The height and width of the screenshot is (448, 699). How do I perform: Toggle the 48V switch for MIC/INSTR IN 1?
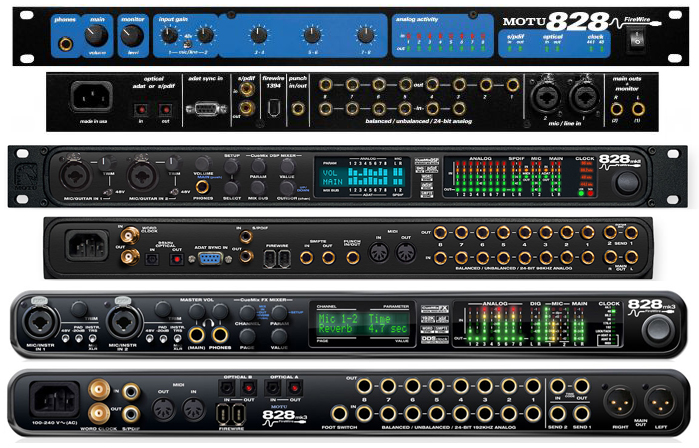click(x=66, y=339)
